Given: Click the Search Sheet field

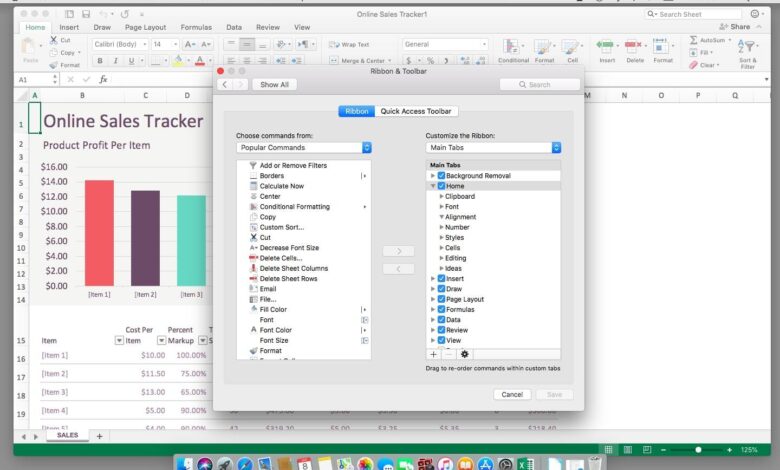Looking at the screenshot, I should [x=693, y=14].
